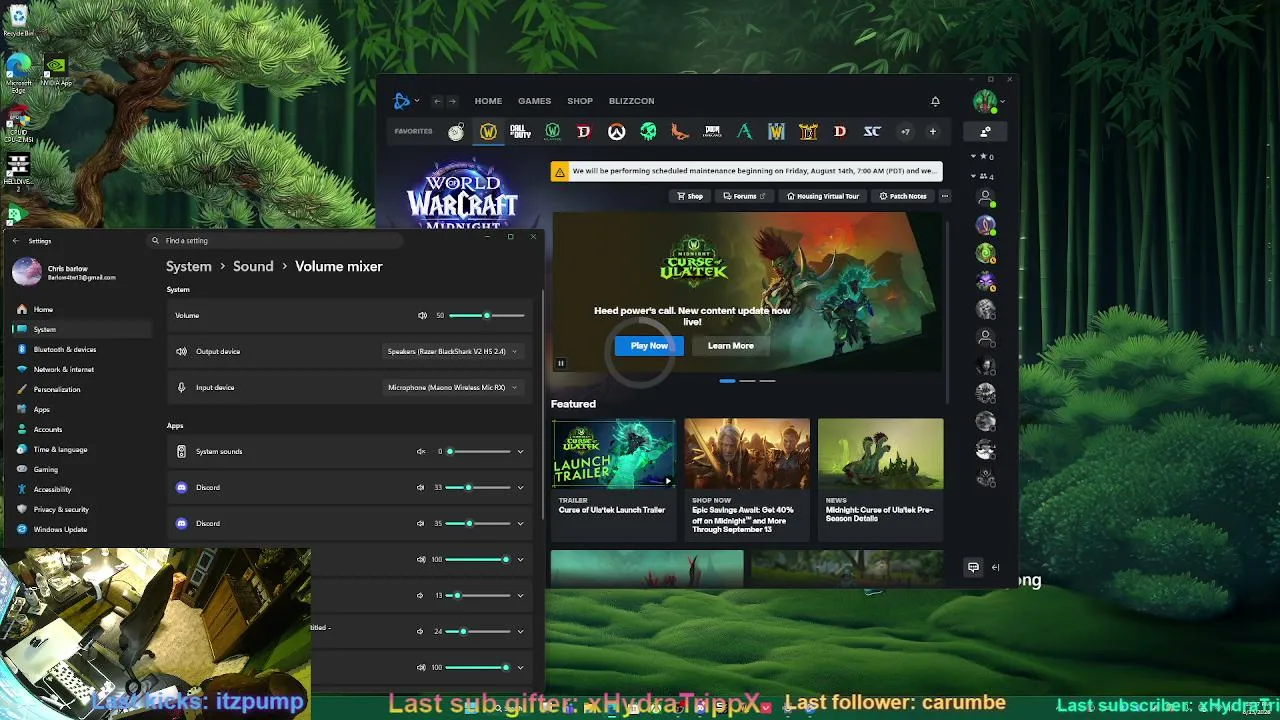This screenshot has height=720, width=1280.
Task: Open the BLIZZCON tab in Battle.net
Action: tap(631, 101)
